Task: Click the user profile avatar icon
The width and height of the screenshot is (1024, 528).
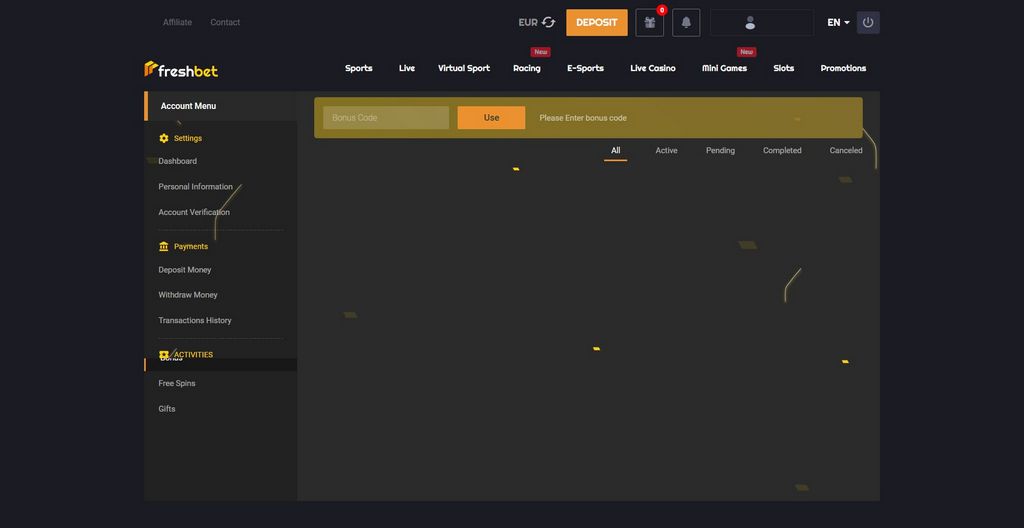Action: tap(750, 22)
